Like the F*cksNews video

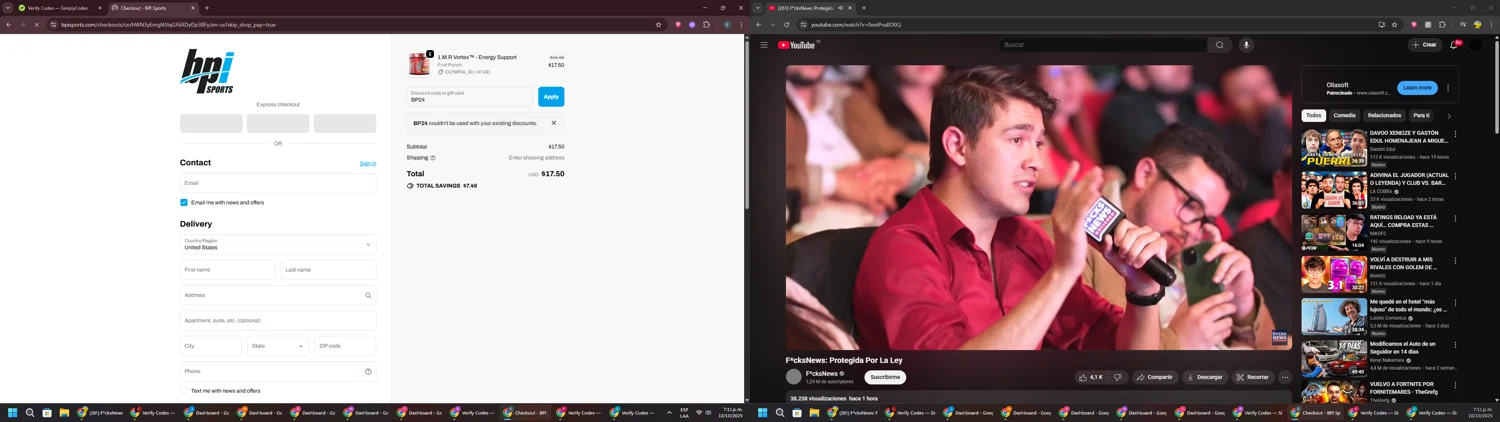1091,377
